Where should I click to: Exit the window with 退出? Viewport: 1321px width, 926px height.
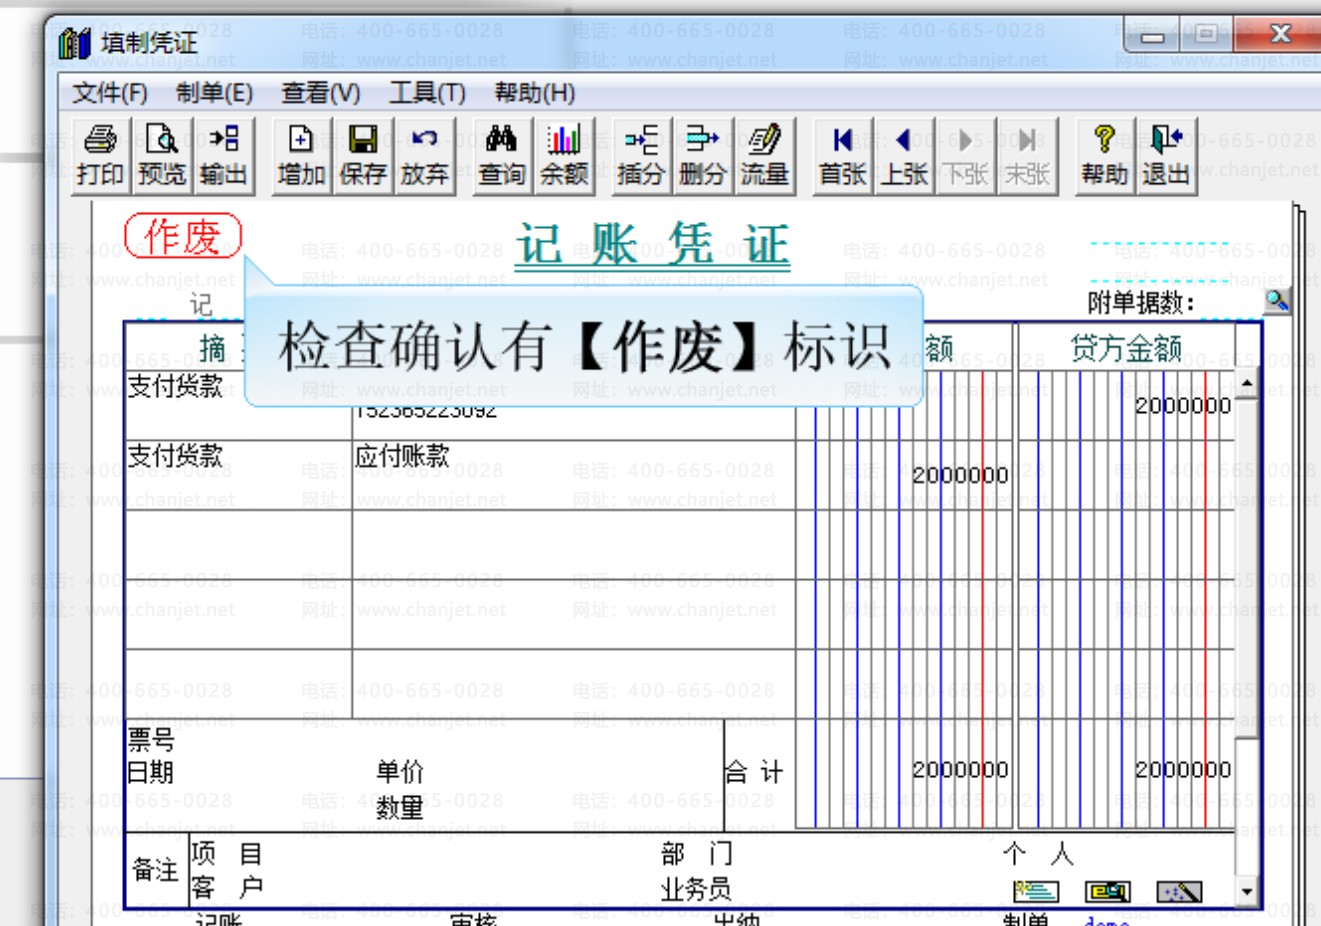point(1166,156)
